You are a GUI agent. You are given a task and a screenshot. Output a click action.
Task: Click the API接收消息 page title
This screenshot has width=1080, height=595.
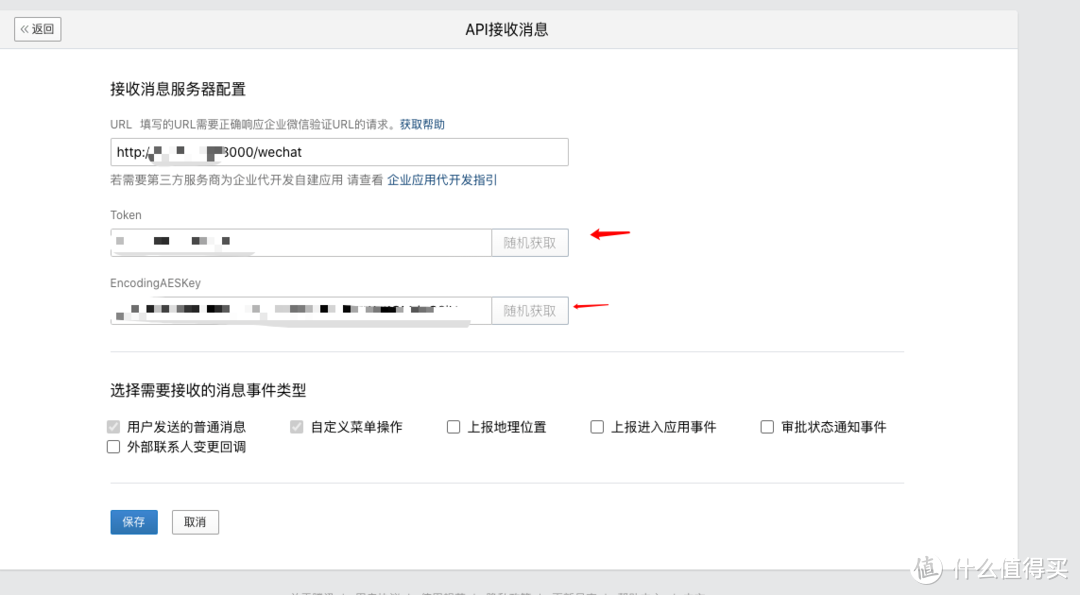506,29
